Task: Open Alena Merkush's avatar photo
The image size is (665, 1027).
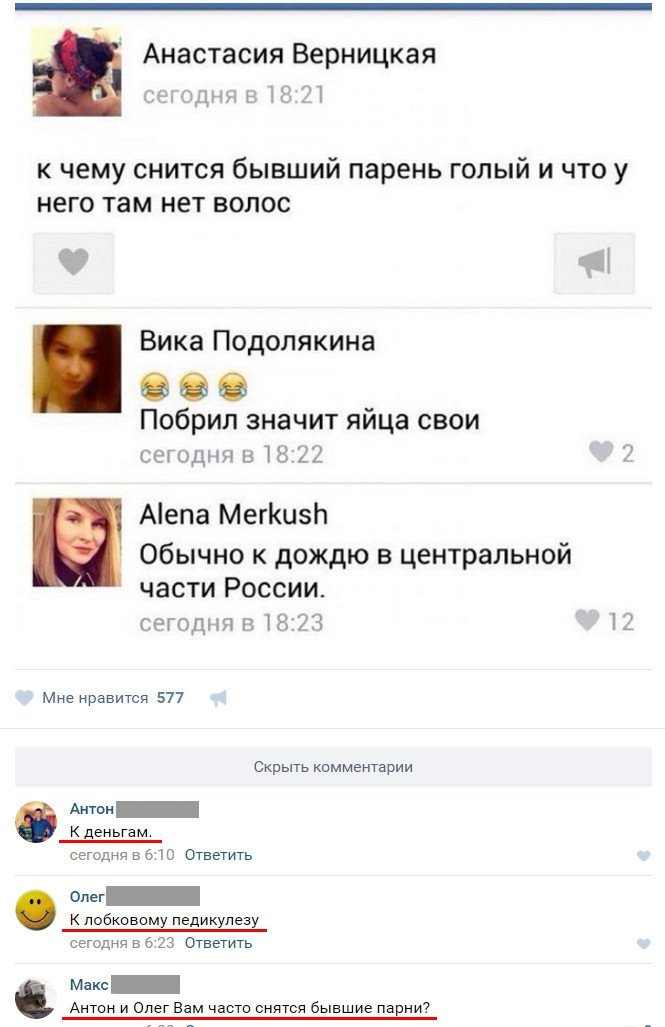Action: click(x=77, y=542)
